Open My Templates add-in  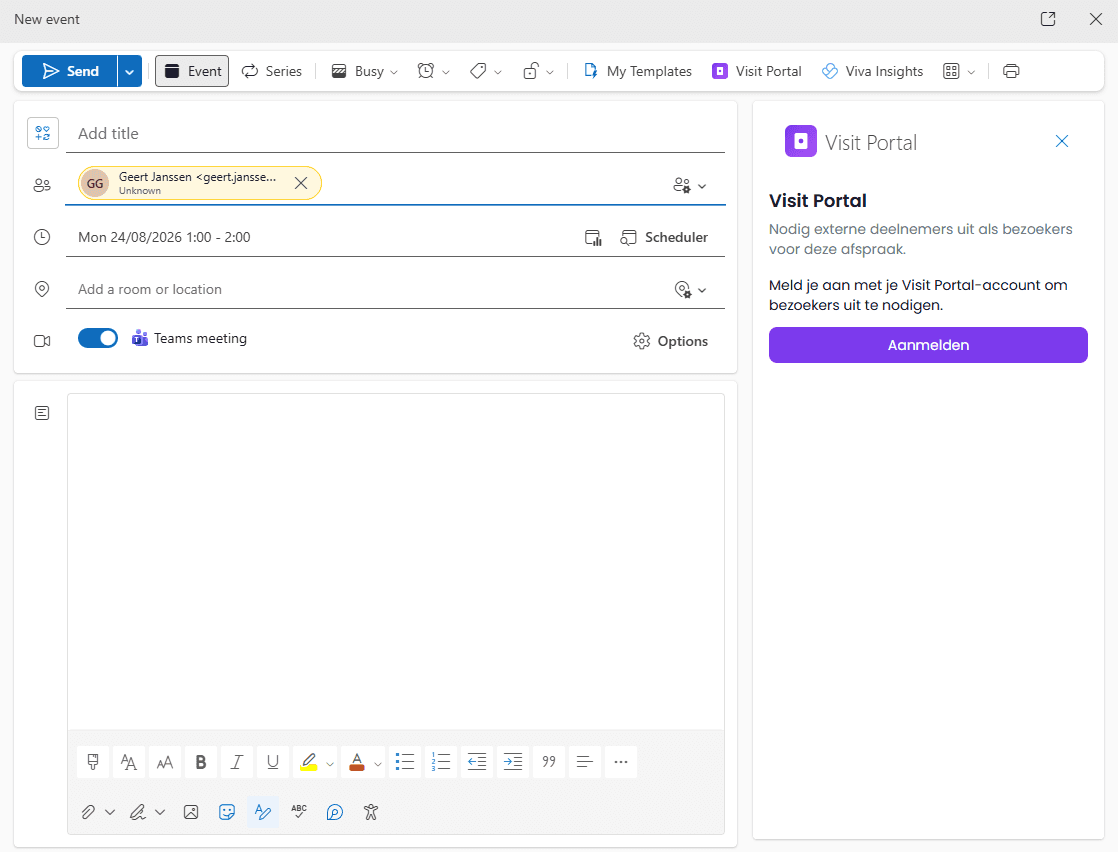tap(637, 71)
